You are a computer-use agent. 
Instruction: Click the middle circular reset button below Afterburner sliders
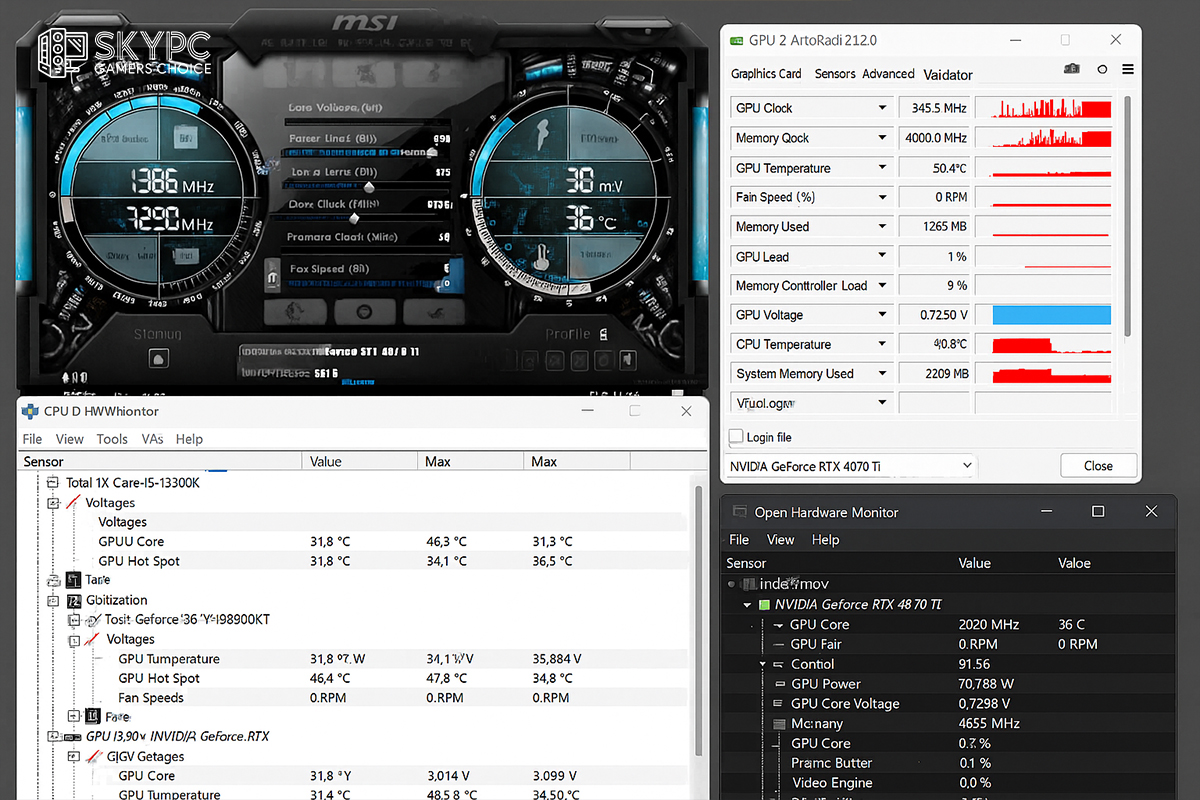(364, 310)
